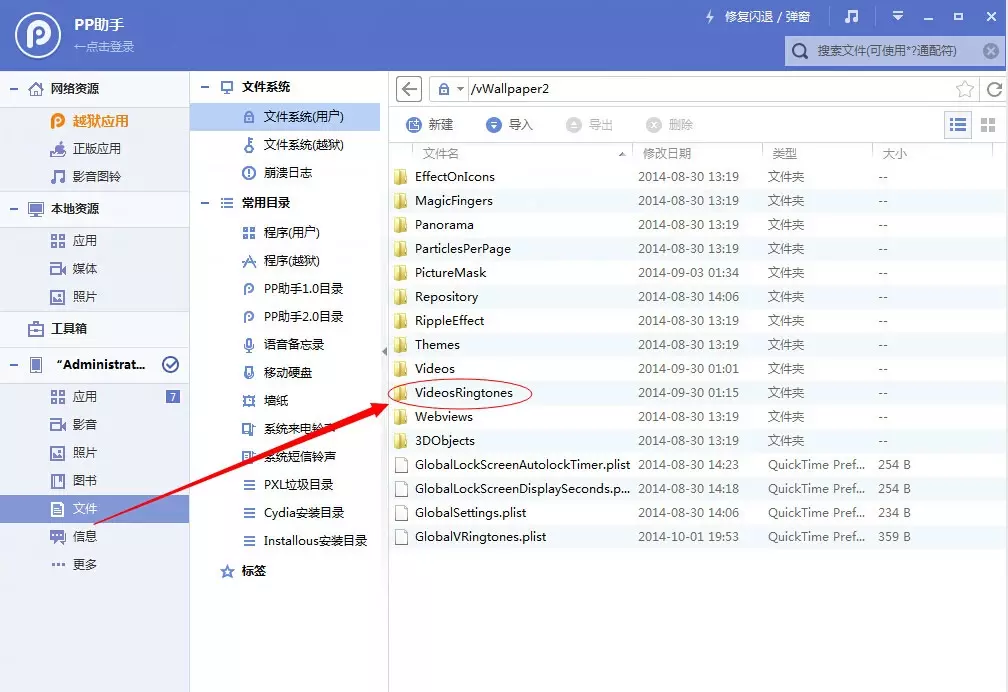Open 语音备忘录 directory
The image size is (1008, 692).
pos(285,345)
